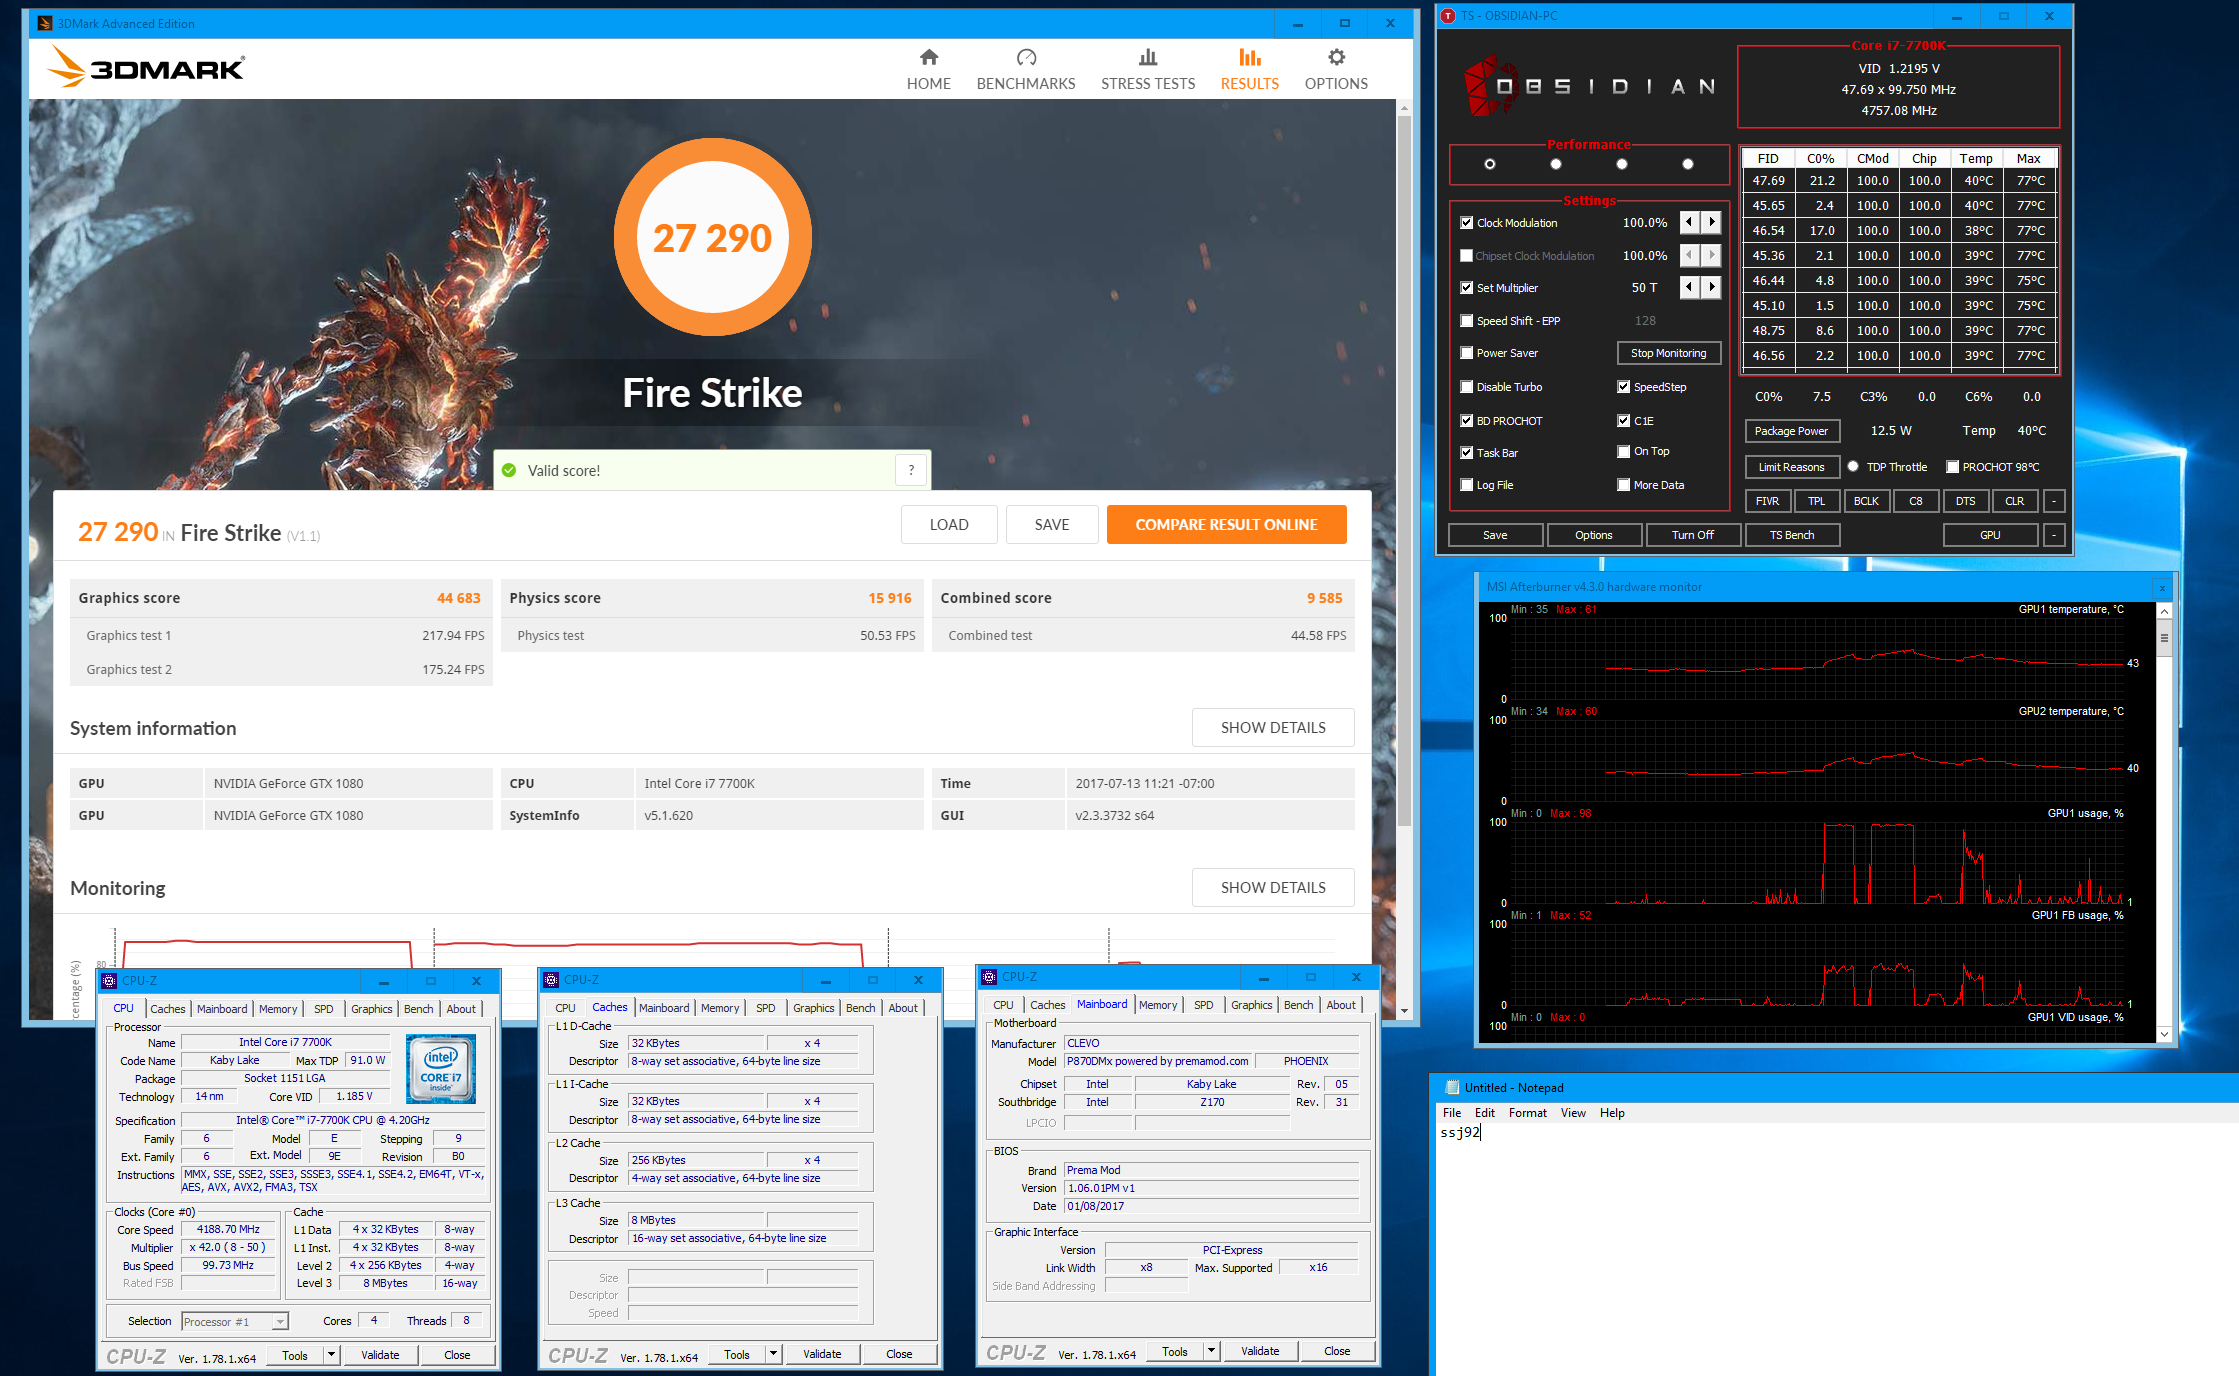The image size is (2239, 1376).
Task: Toggle BD PROCHOT checkbox
Action: pos(1466,421)
